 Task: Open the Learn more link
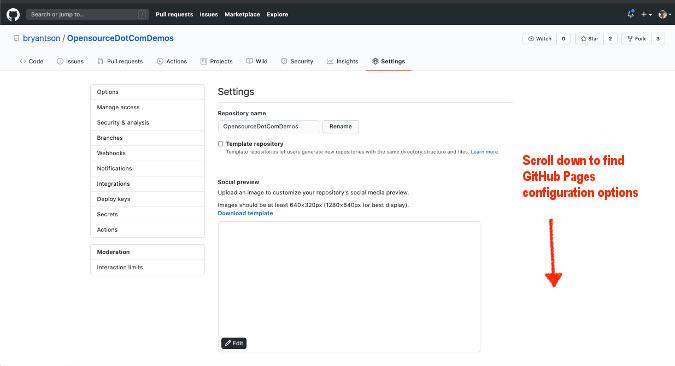(484, 152)
